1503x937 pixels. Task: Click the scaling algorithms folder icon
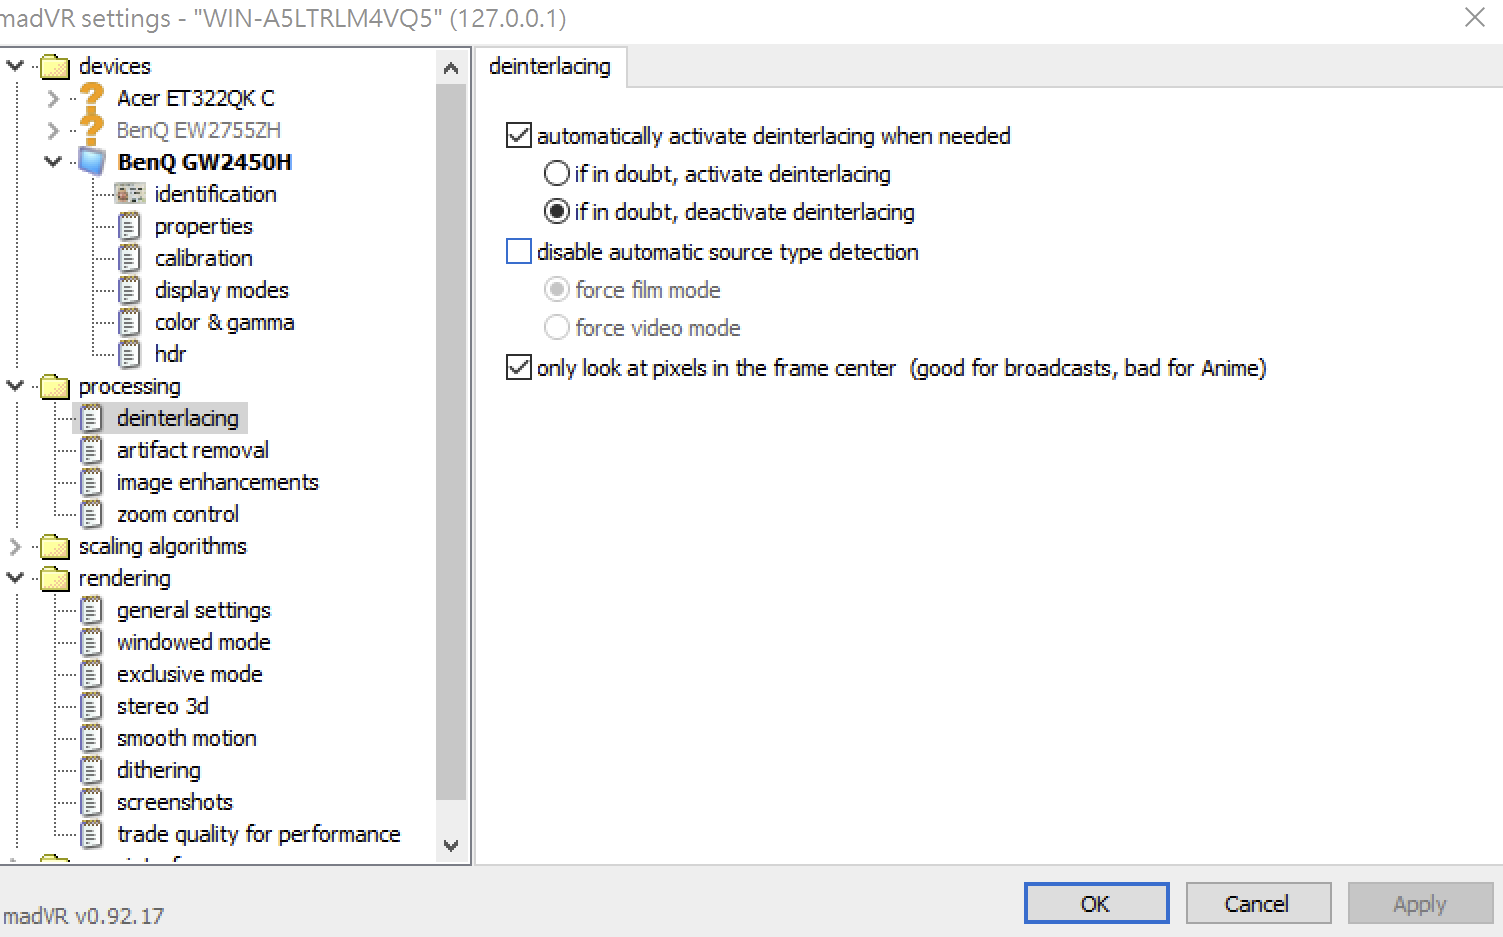[x=55, y=547]
